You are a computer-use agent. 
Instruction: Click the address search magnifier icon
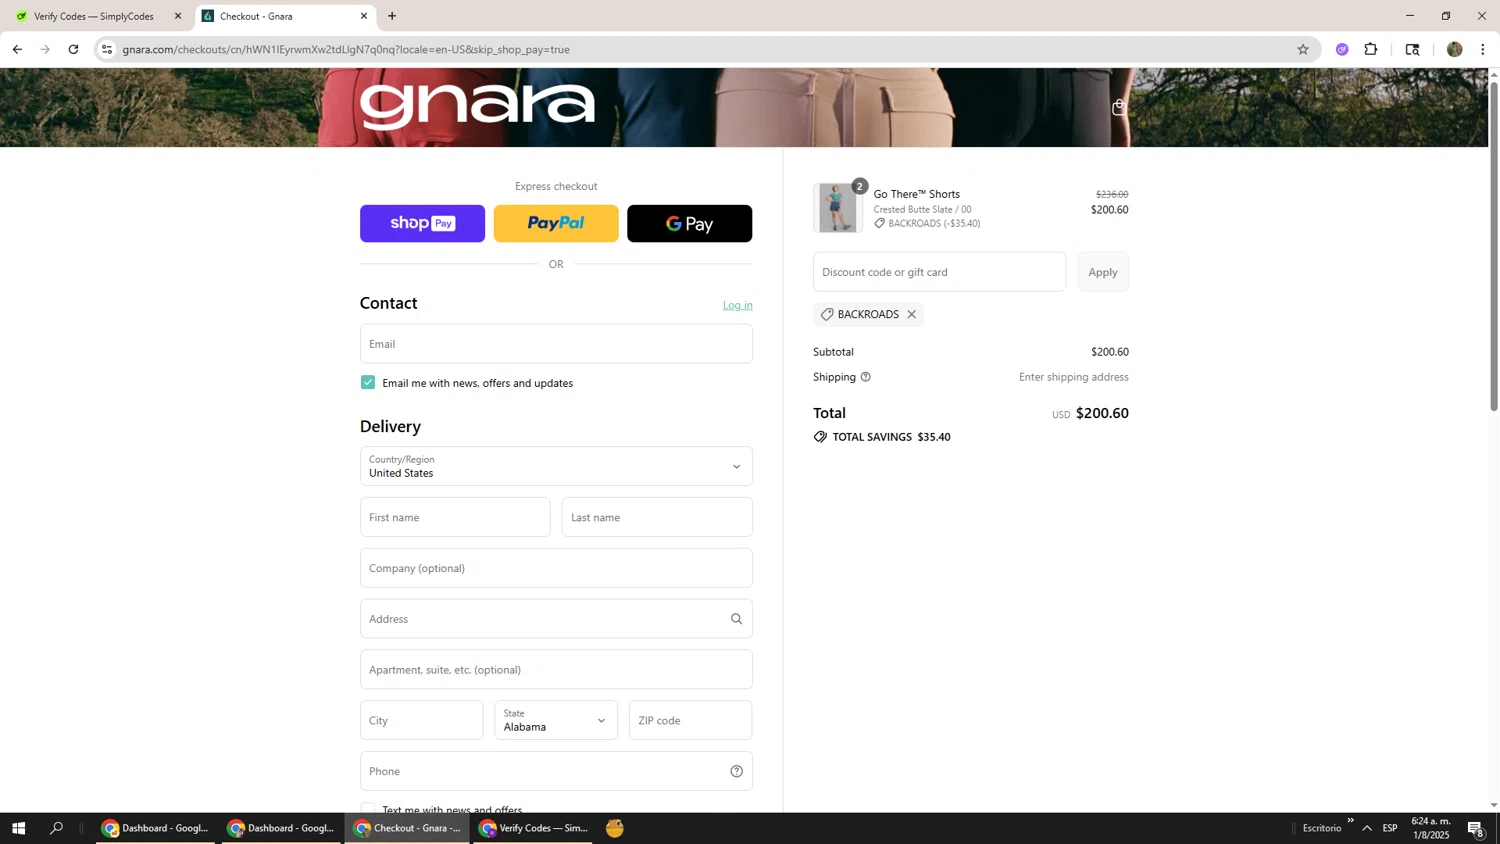736,619
